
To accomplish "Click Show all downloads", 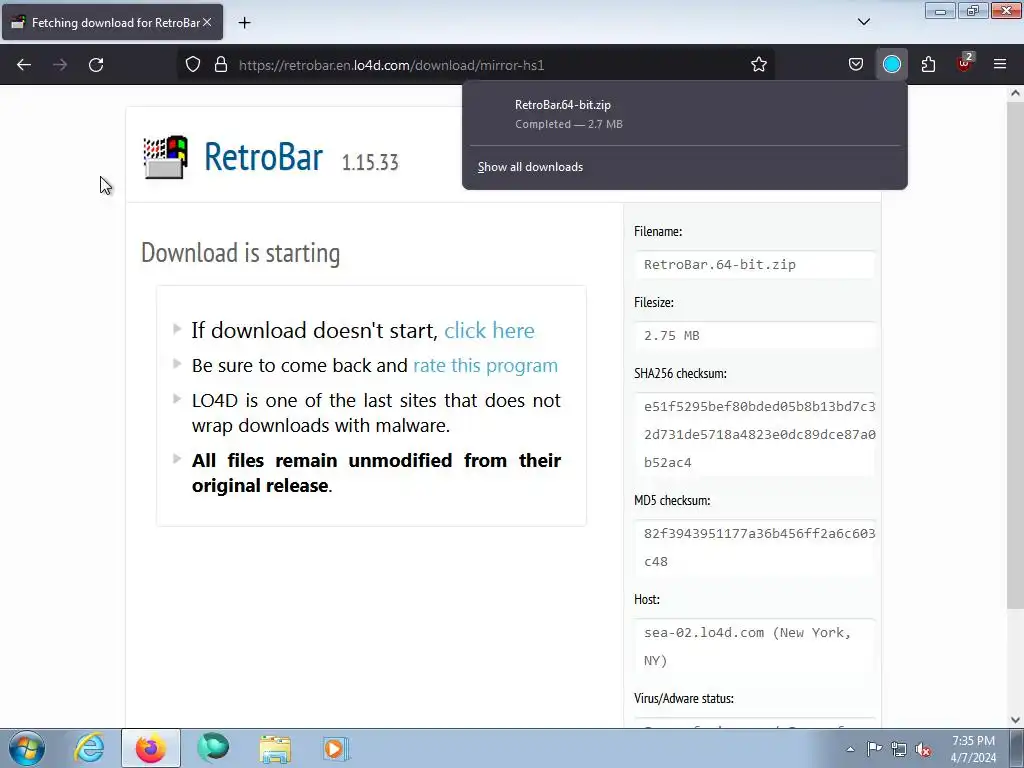I will (x=530, y=167).
